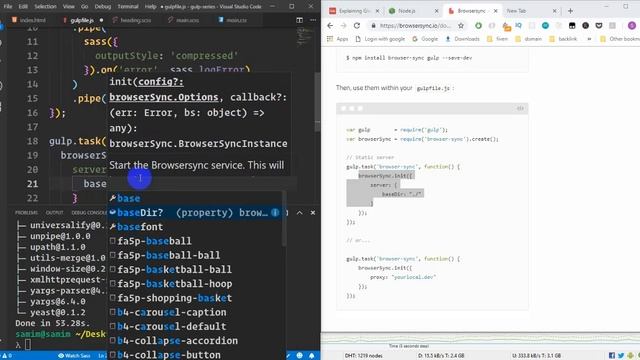This screenshot has width=640, height=360.
Task: Open the Selection menu in VS Code
Action: click(45, 7)
